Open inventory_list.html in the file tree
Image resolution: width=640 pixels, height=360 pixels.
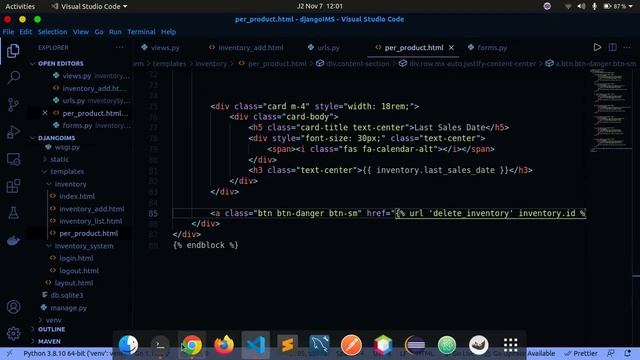[x=91, y=221]
